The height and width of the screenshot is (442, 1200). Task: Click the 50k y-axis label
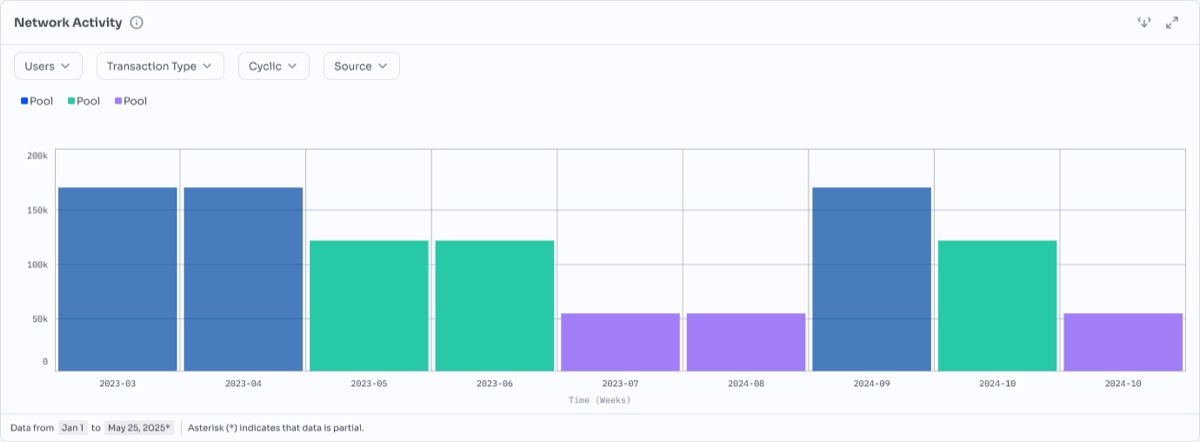tap(40, 319)
